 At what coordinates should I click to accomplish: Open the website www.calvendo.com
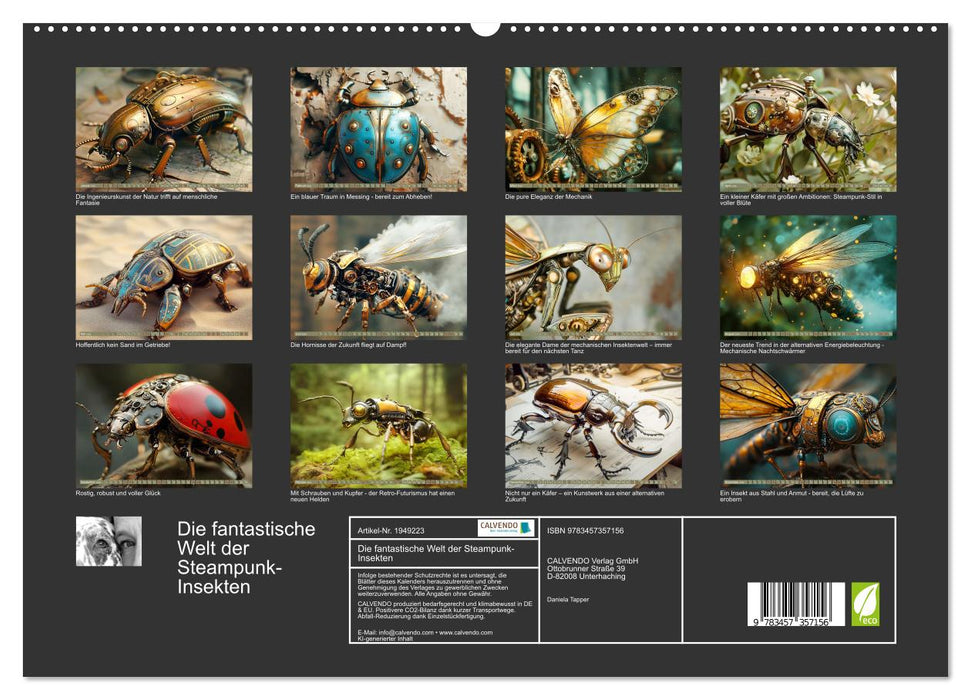466,631
